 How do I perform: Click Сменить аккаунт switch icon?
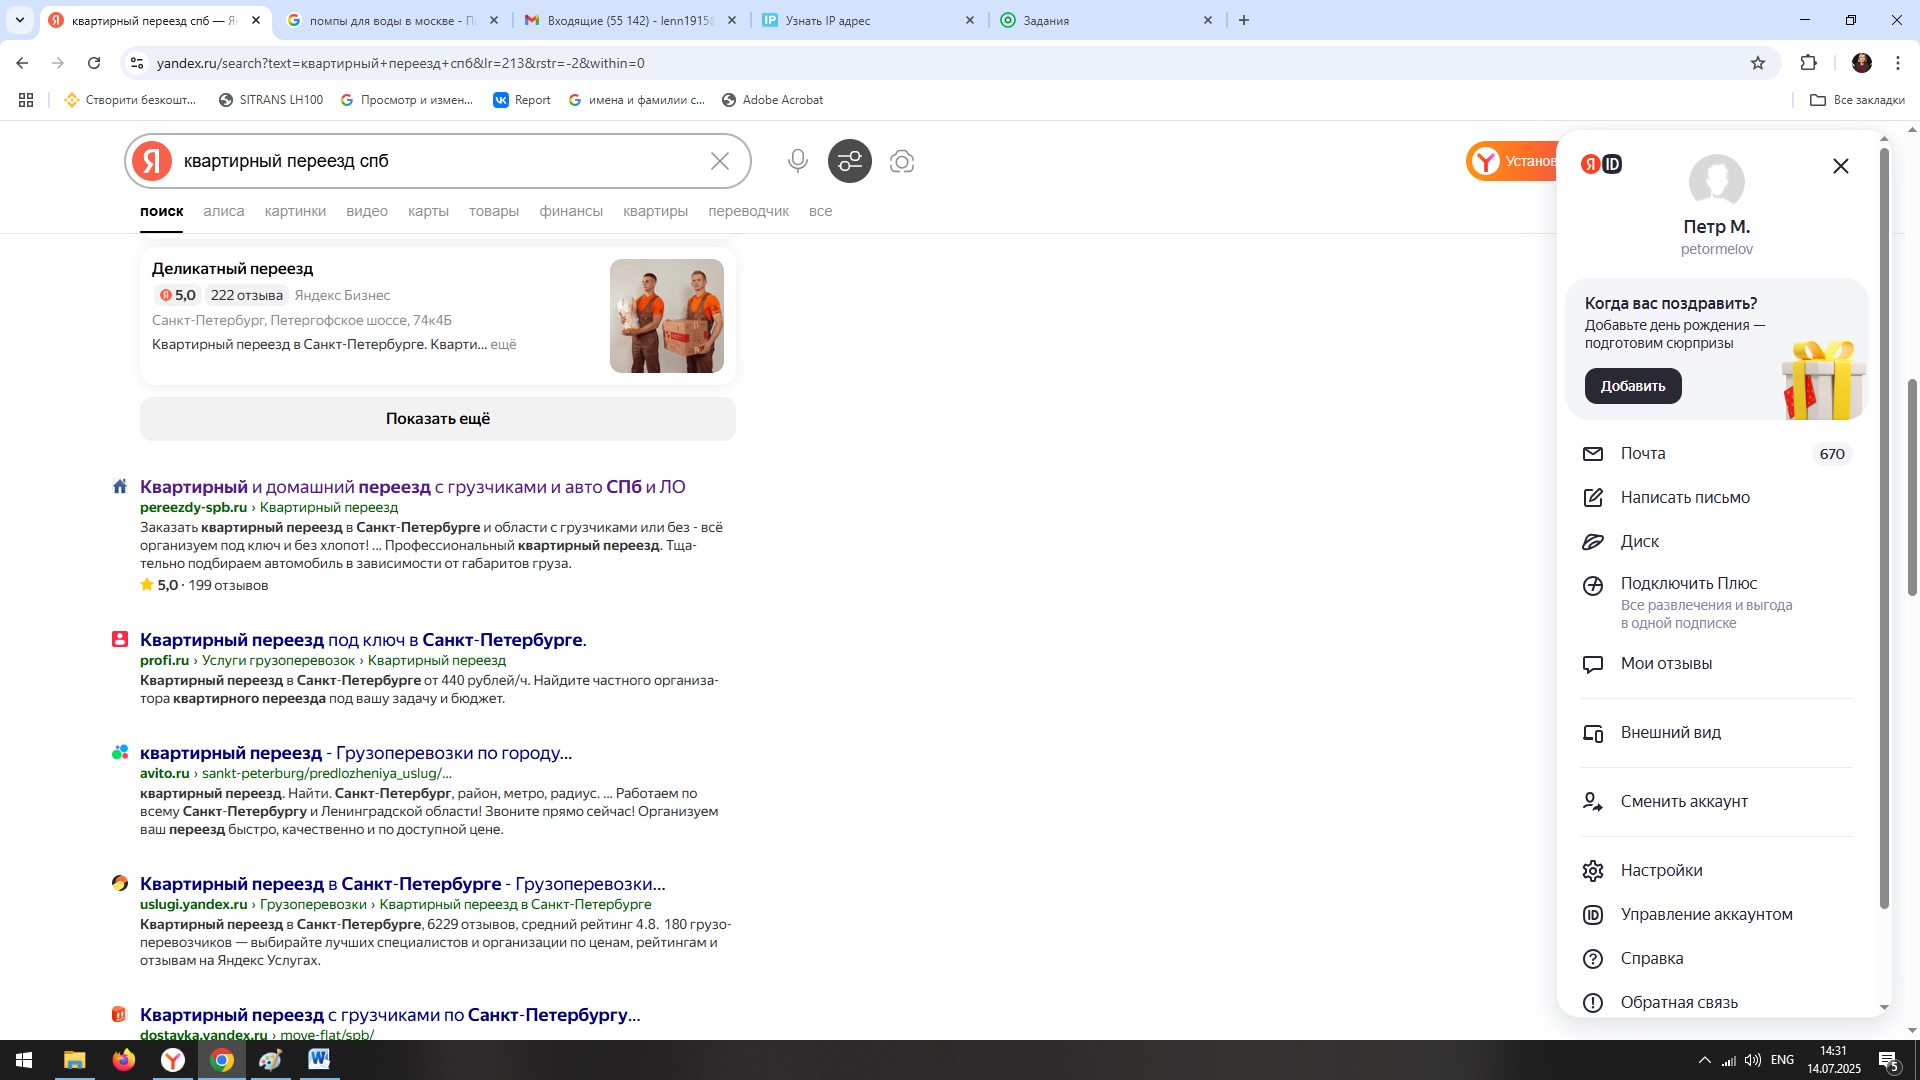[x=1593, y=802]
